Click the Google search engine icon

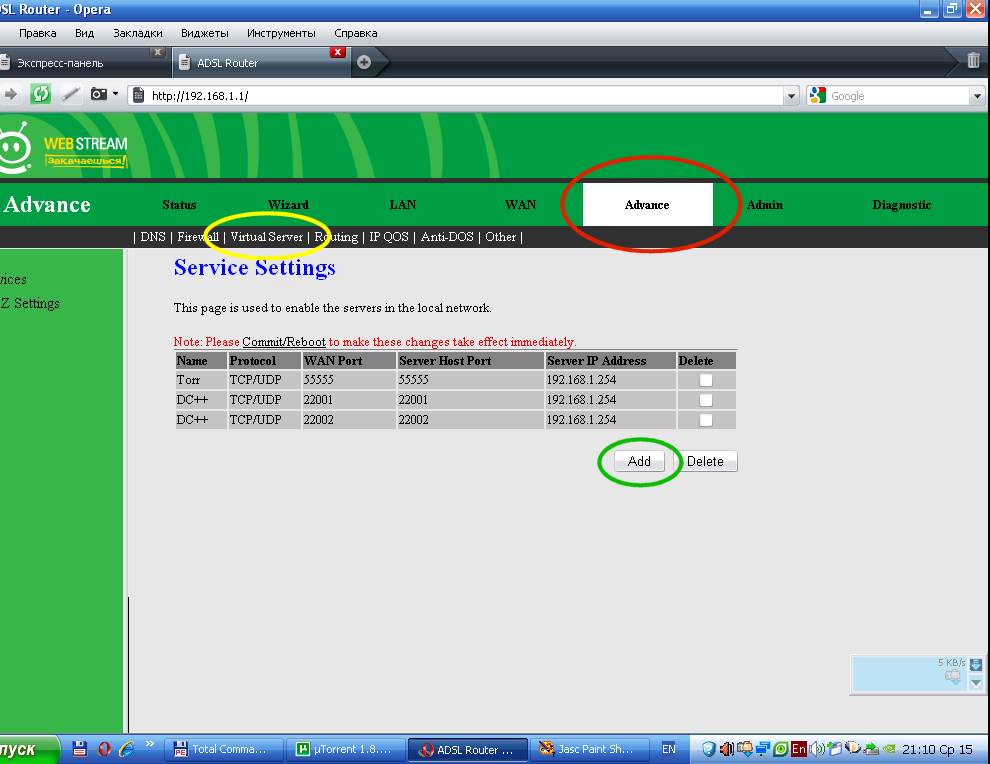click(x=818, y=95)
